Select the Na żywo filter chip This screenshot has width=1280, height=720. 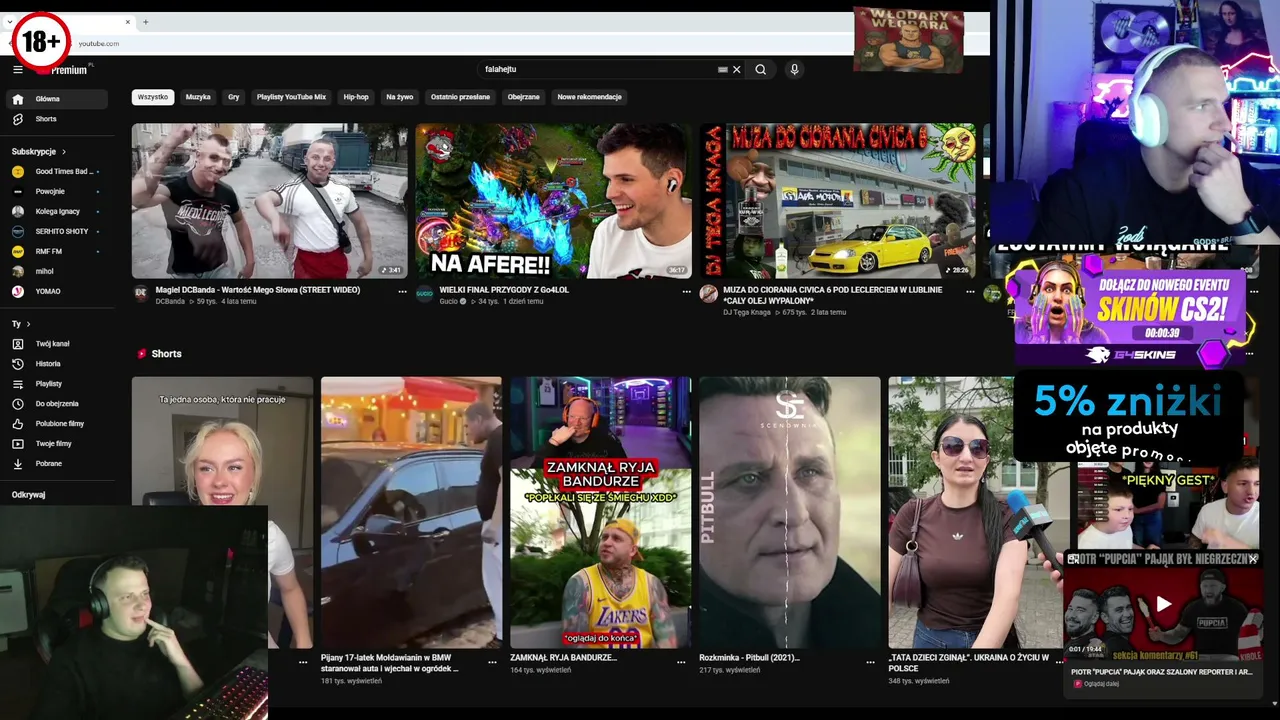400,97
